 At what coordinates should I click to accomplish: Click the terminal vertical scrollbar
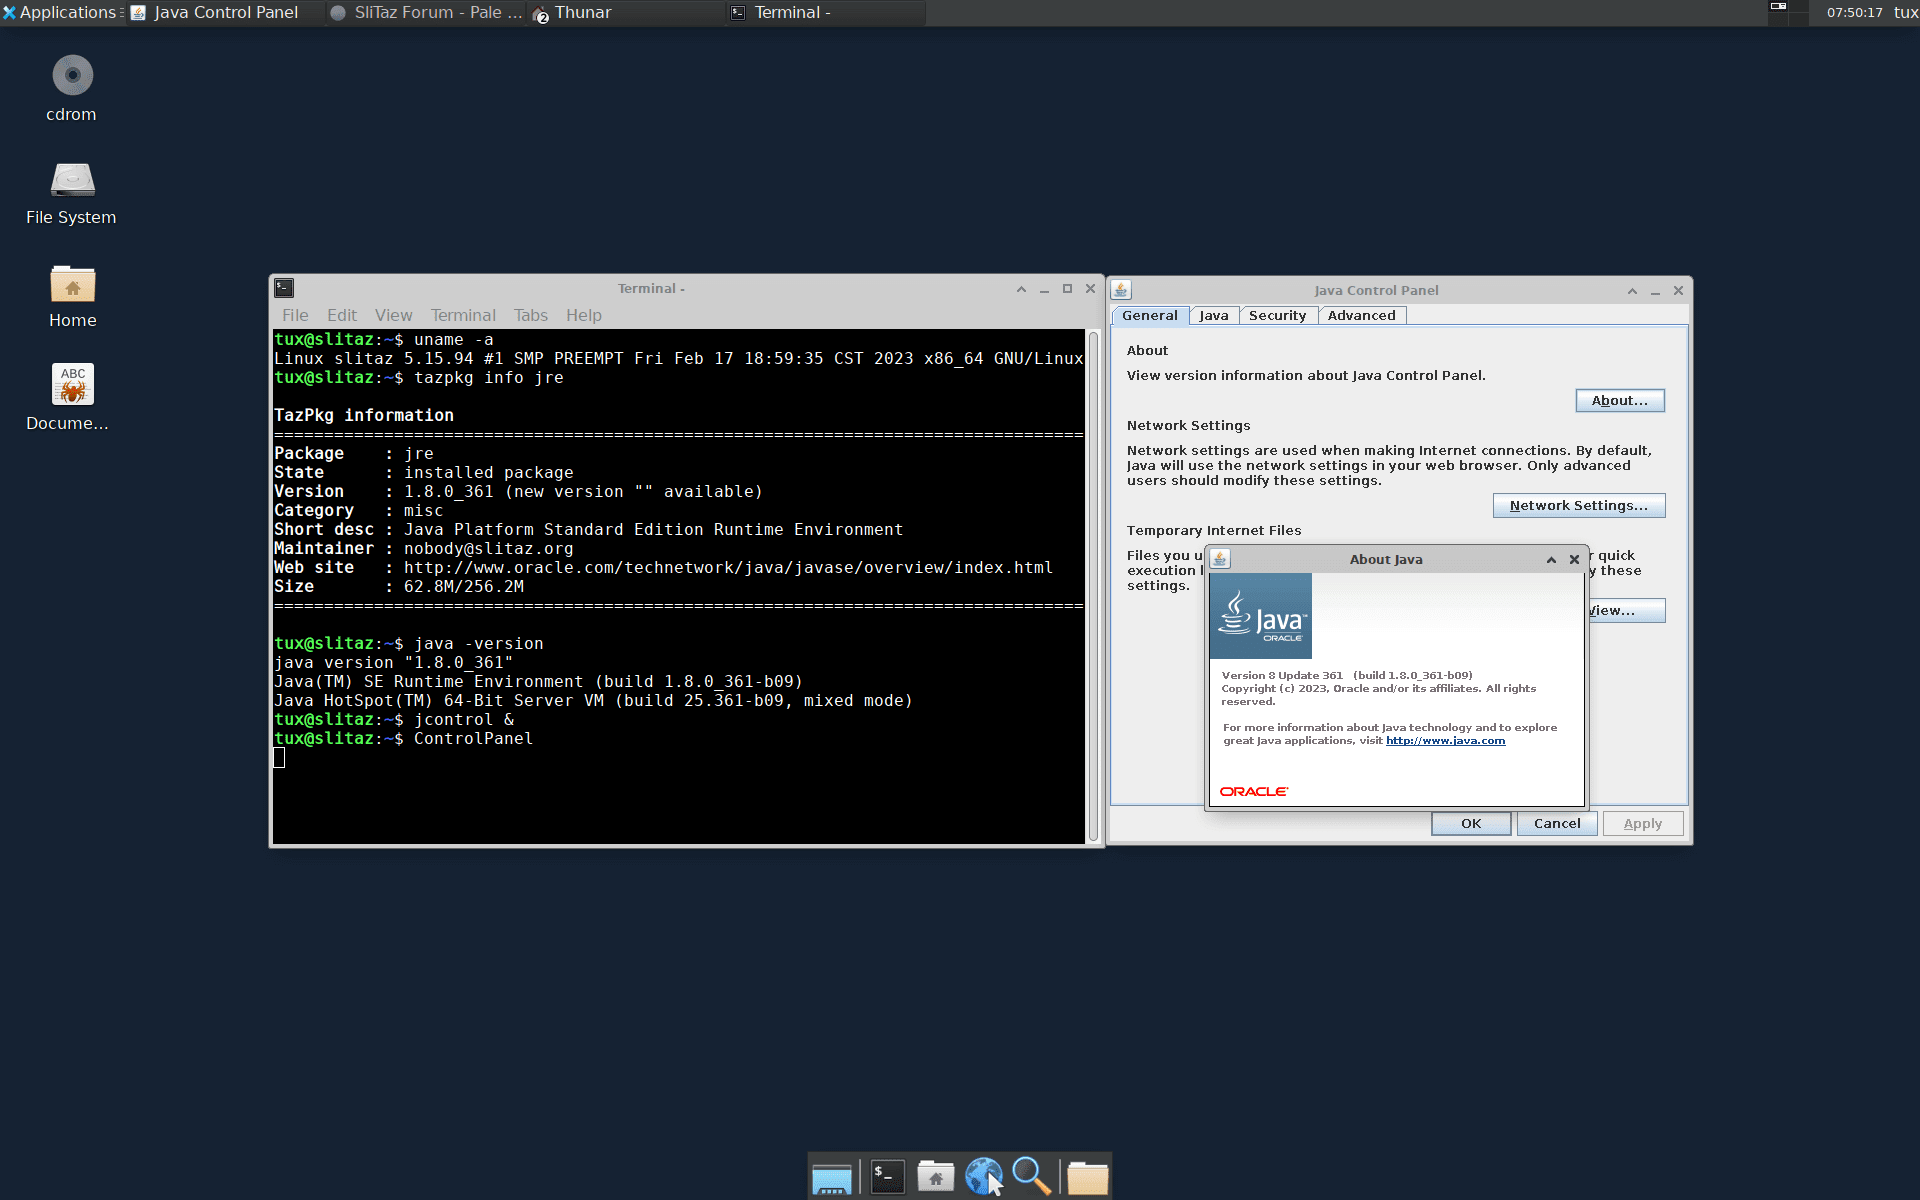[x=1093, y=586]
